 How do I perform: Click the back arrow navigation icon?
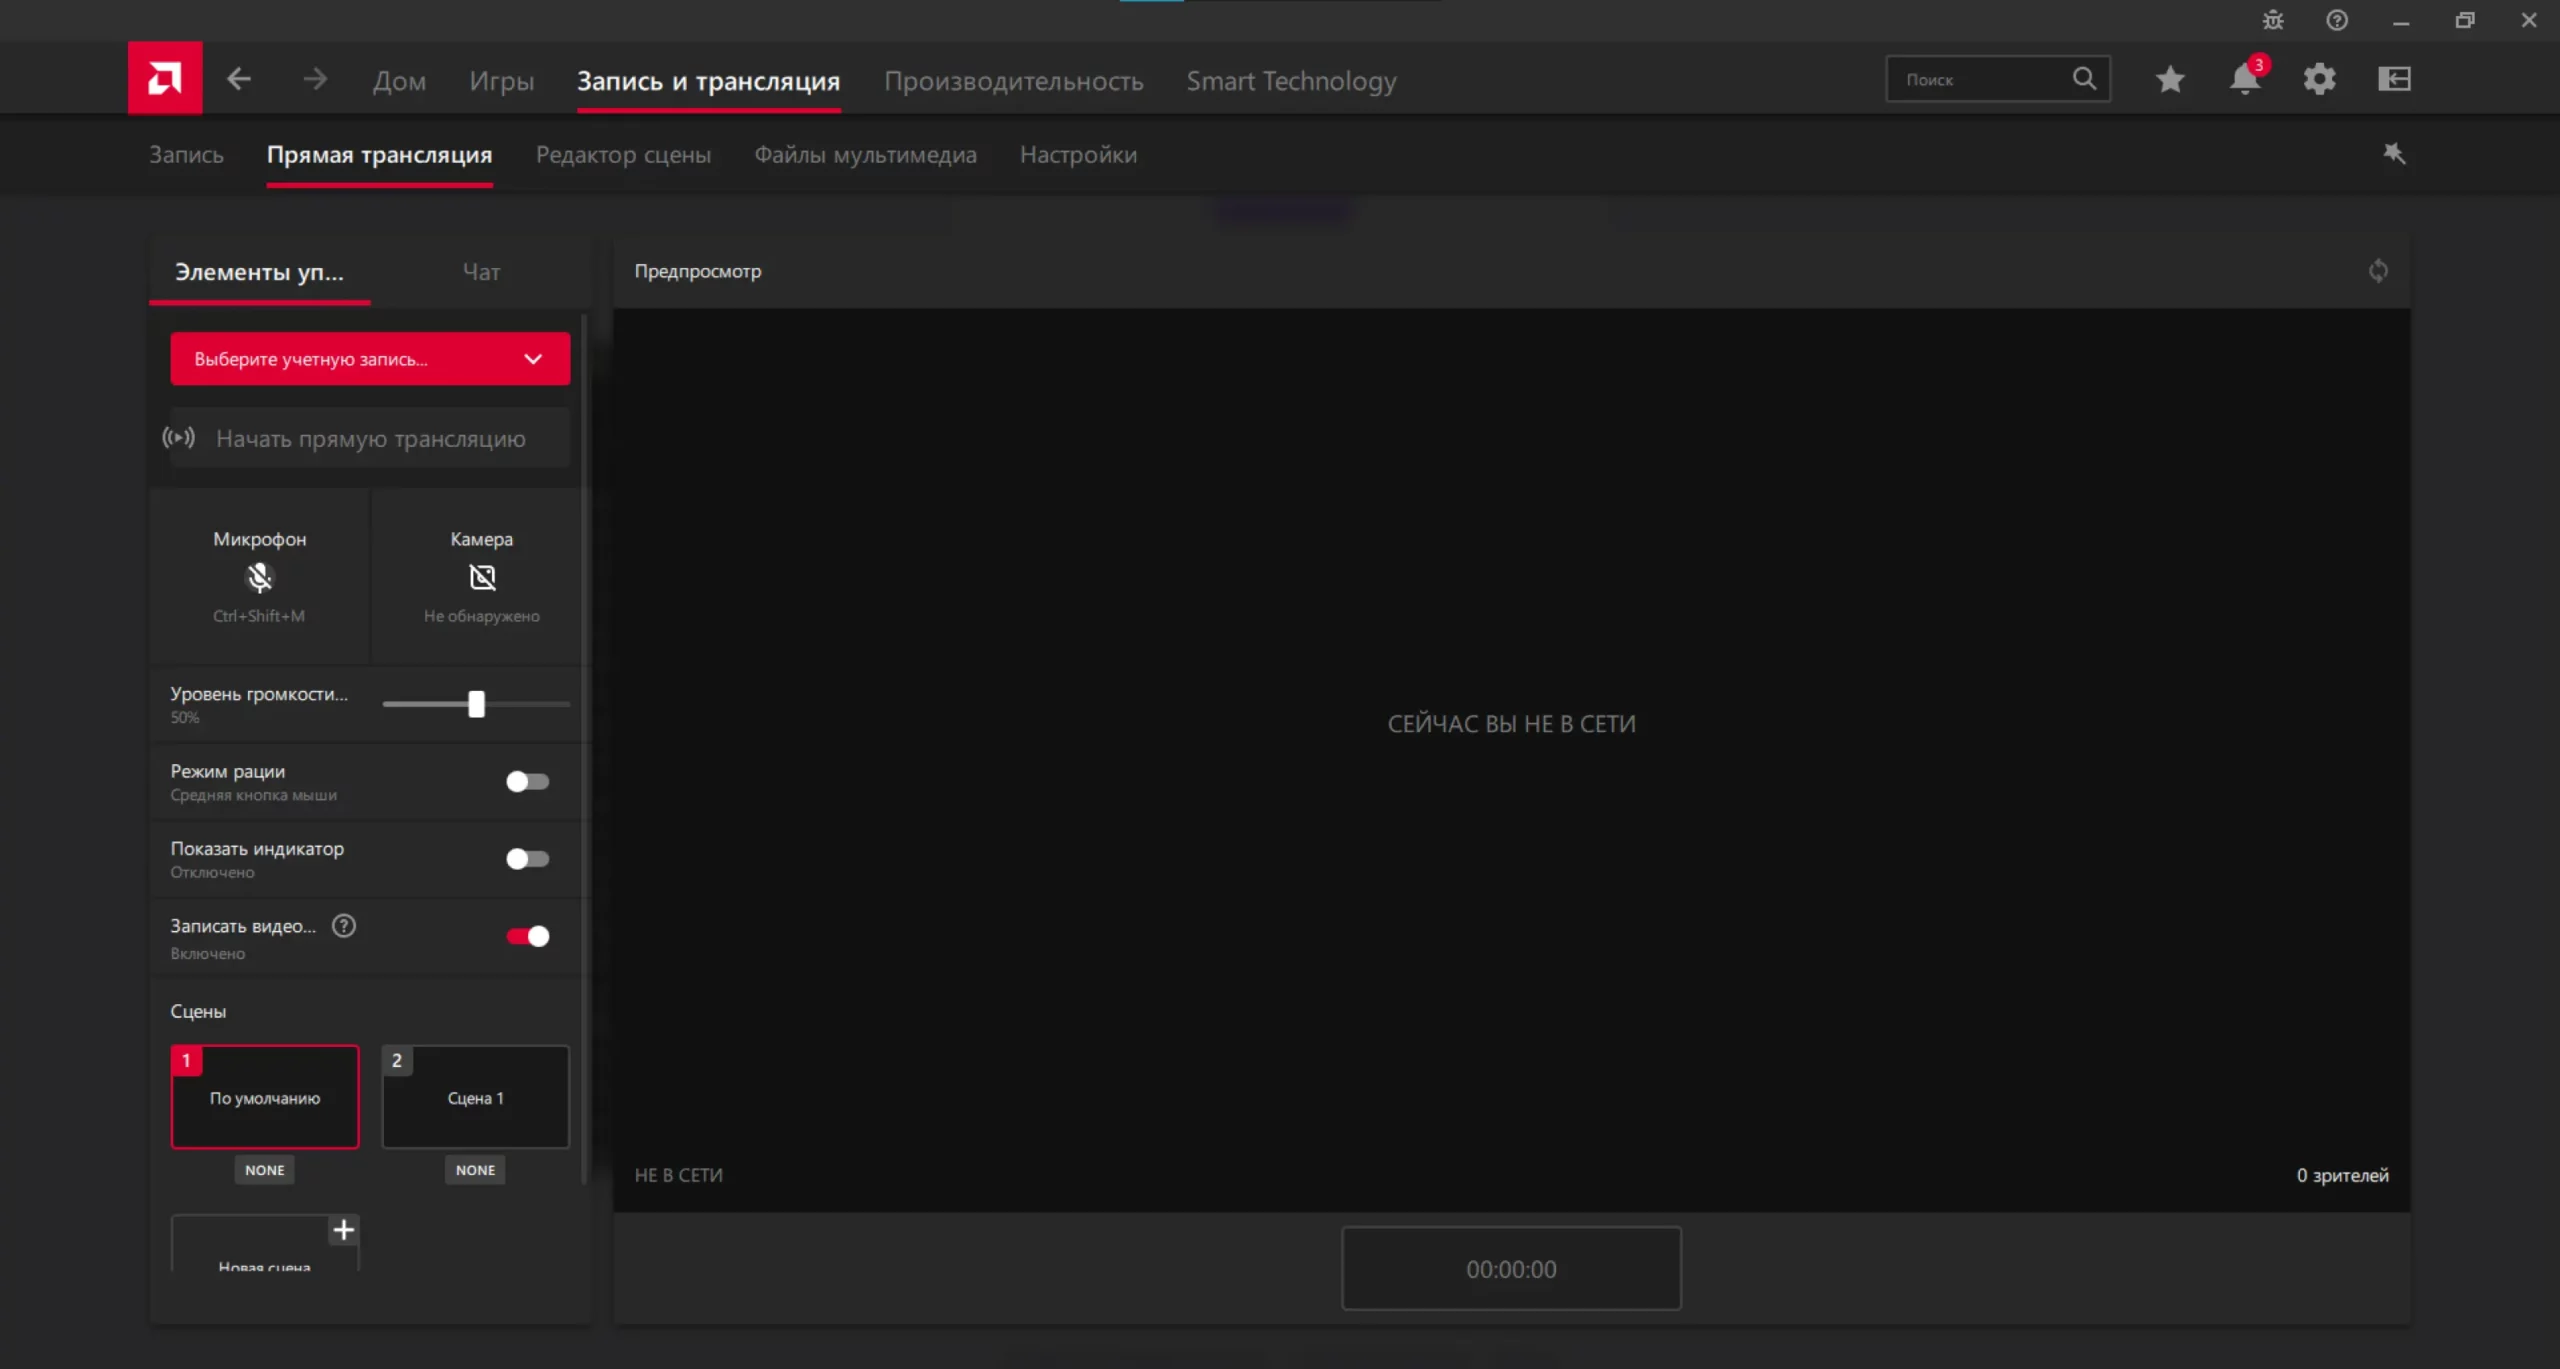(238, 79)
